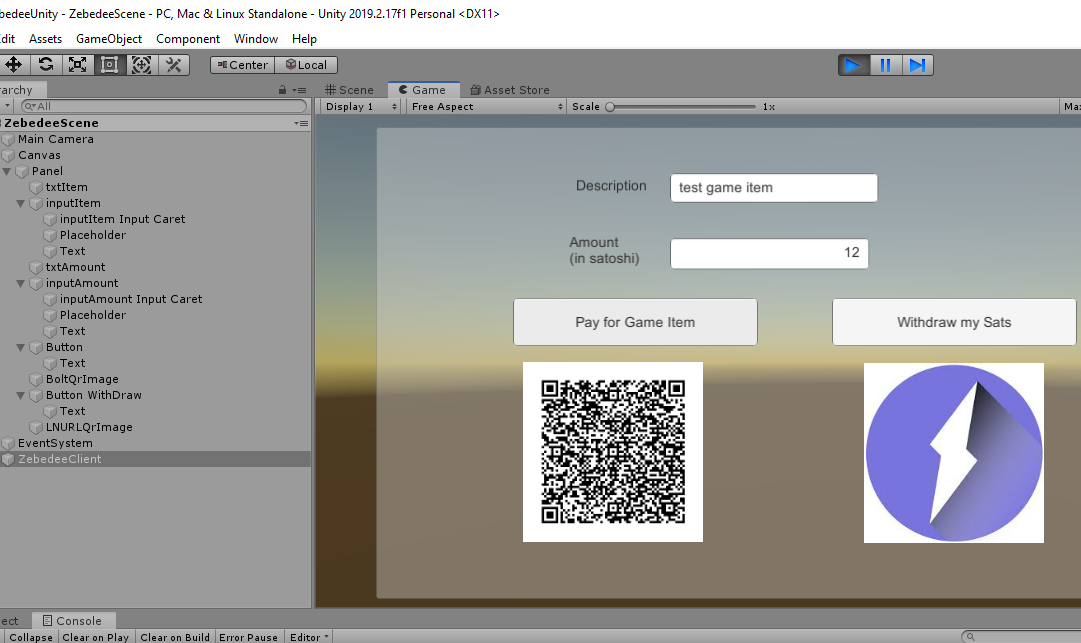Click inputItem Input Caret cube icon
The width and height of the screenshot is (1081, 643).
[50, 219]
